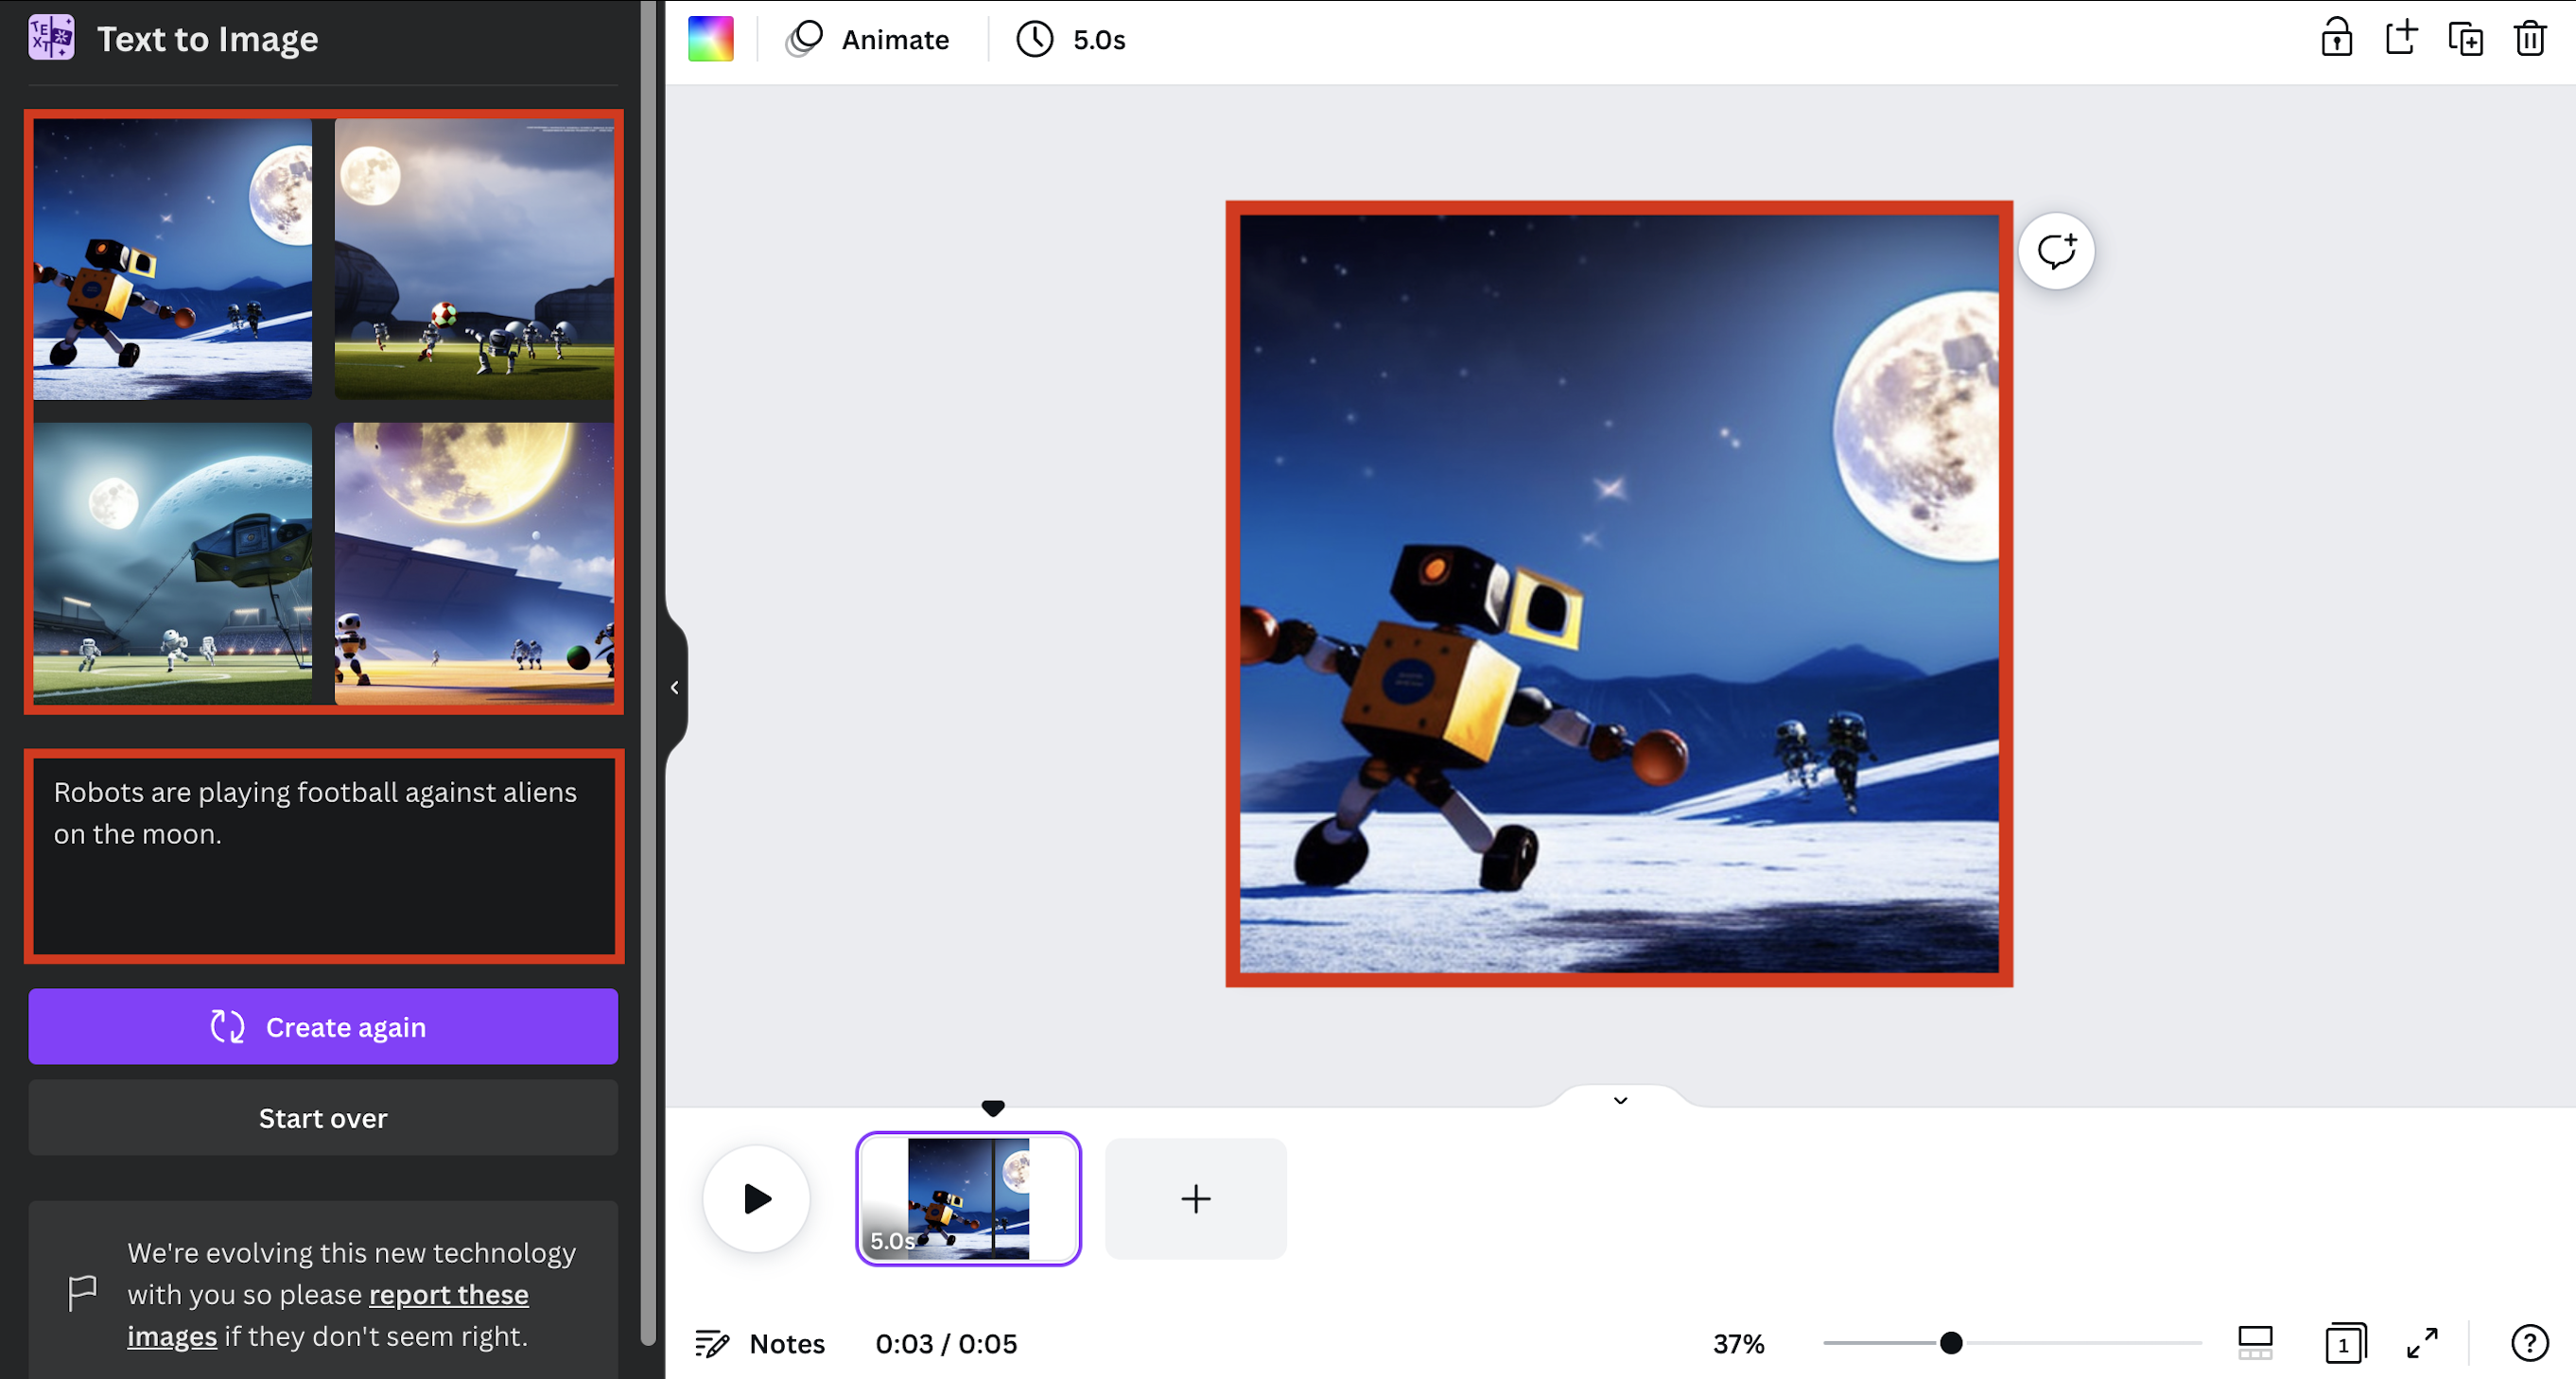The height and width of the screenshot is (1379, 2576).
Task: Click Start over button
Action: point(323,1118)
